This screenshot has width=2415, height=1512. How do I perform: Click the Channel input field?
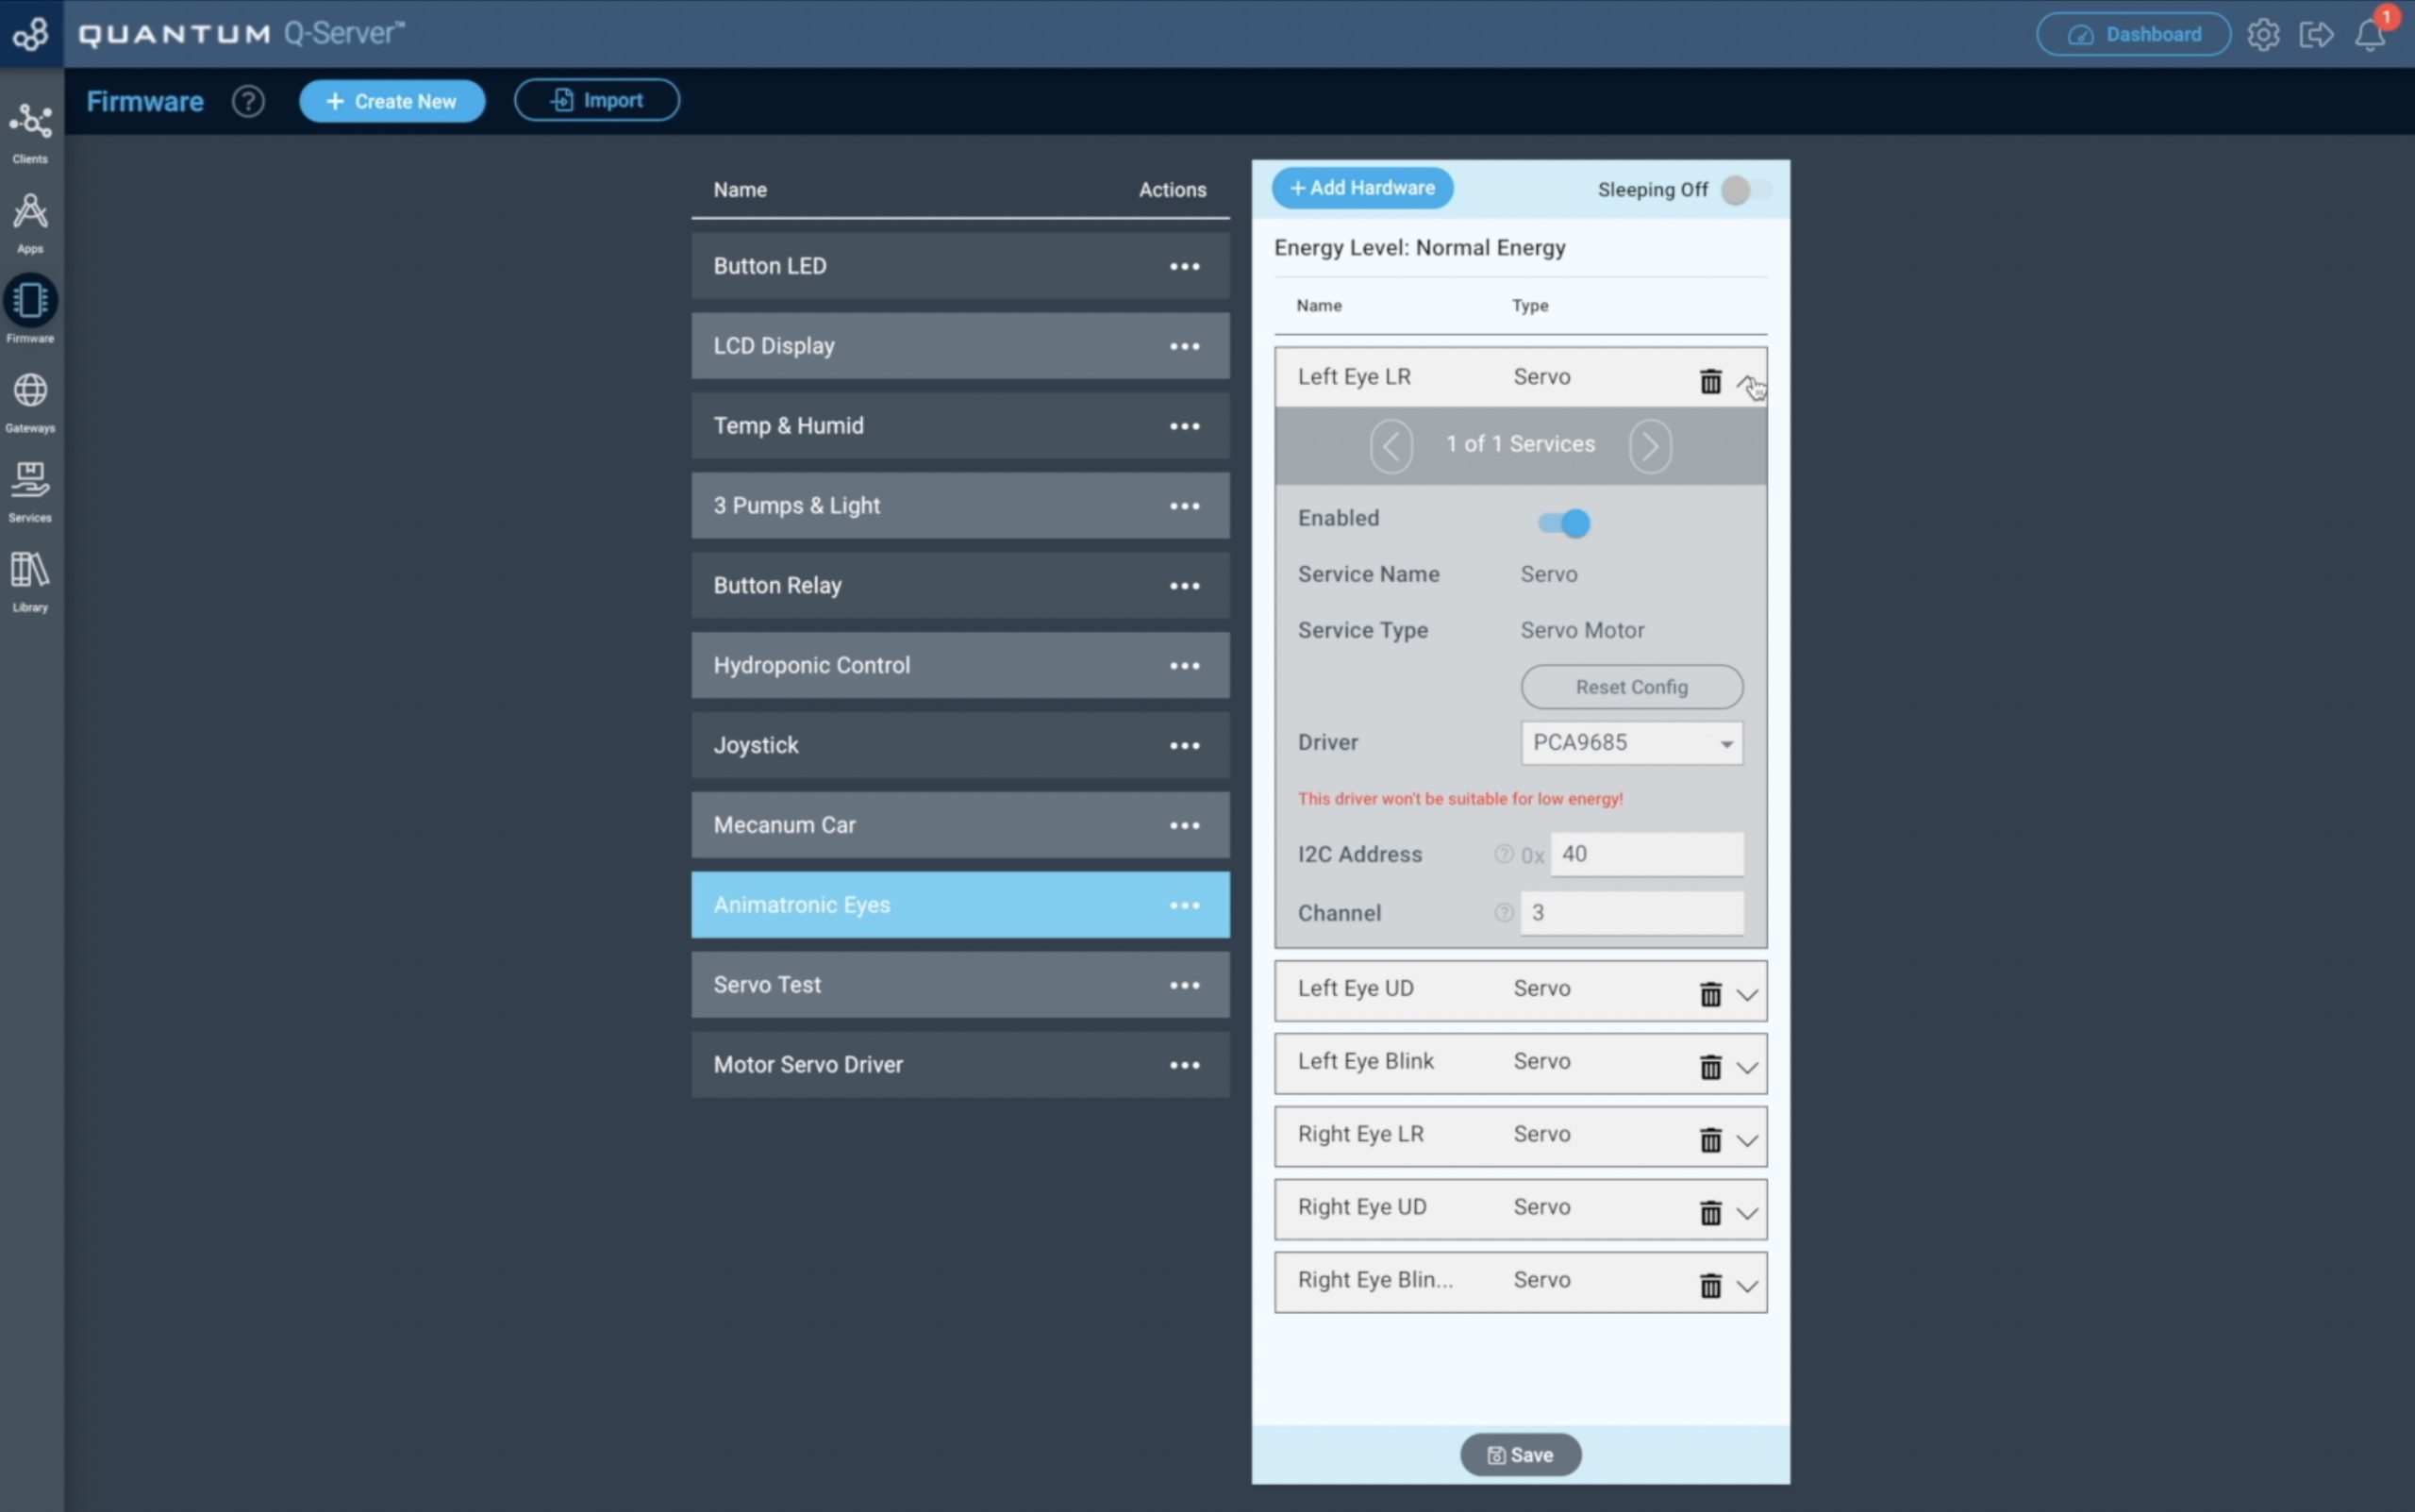click(x=1631, y=912)
